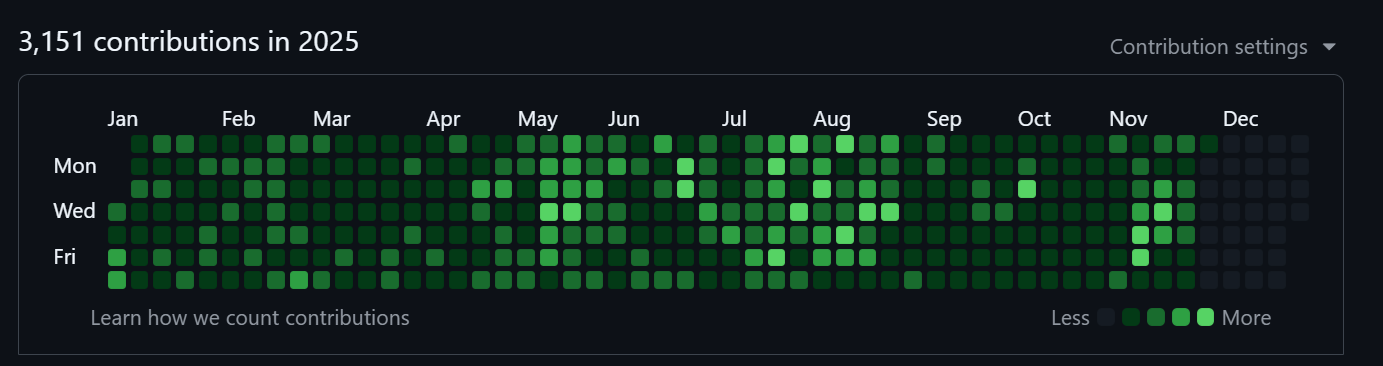The height and width of the screenshot is (366, 1383).
Task: Select the bright Tuesday cell under the Oct label
Action: coord(1027,188)
